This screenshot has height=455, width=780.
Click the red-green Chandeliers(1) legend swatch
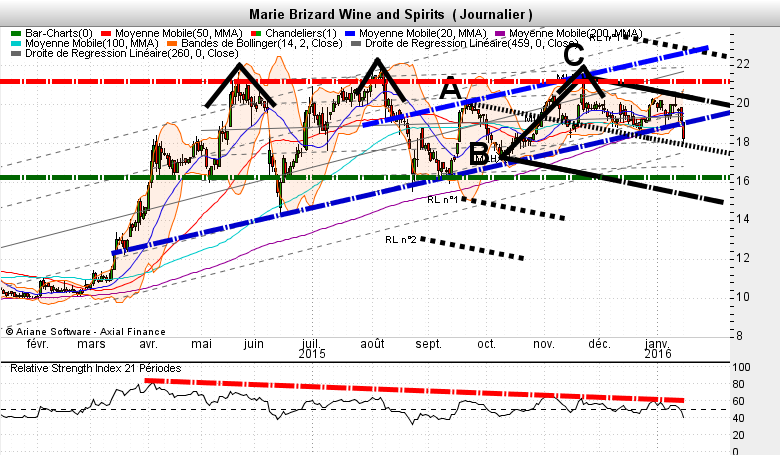[256, 33]
